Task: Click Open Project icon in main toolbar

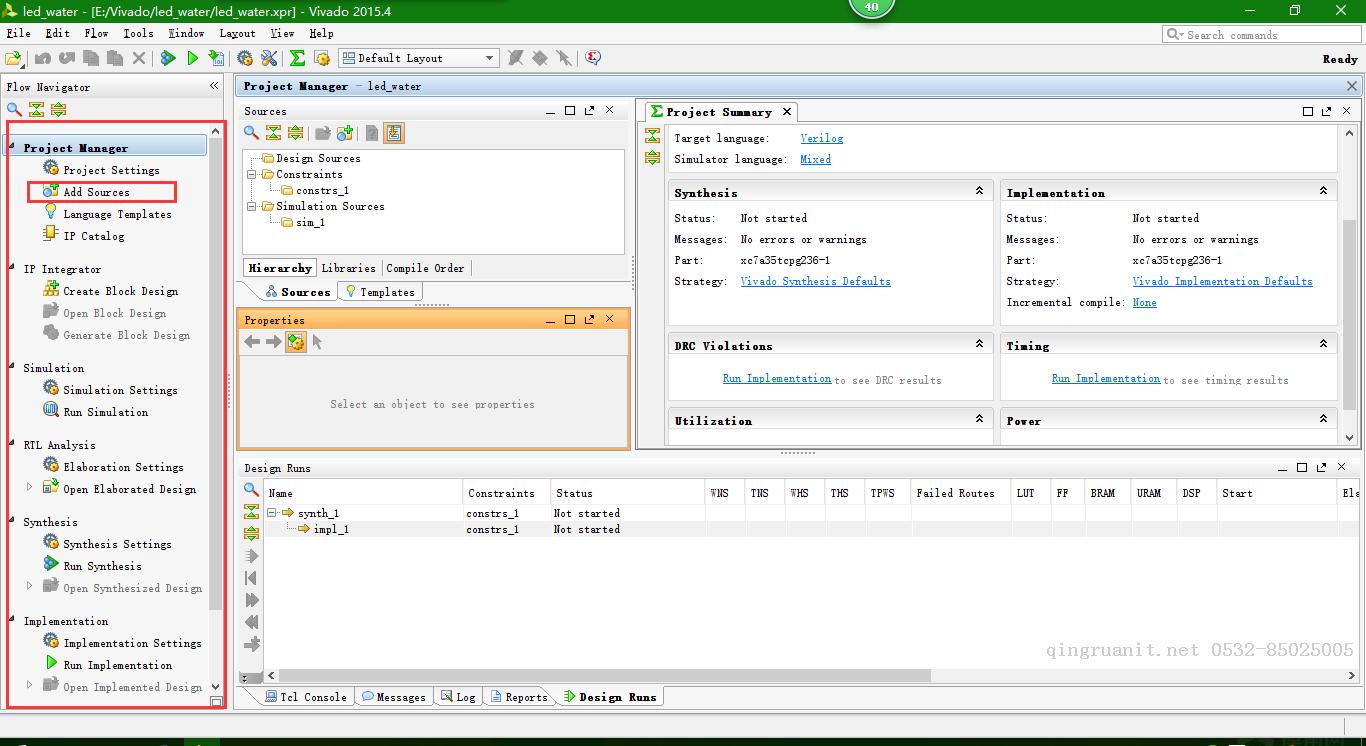Action: 14,59
